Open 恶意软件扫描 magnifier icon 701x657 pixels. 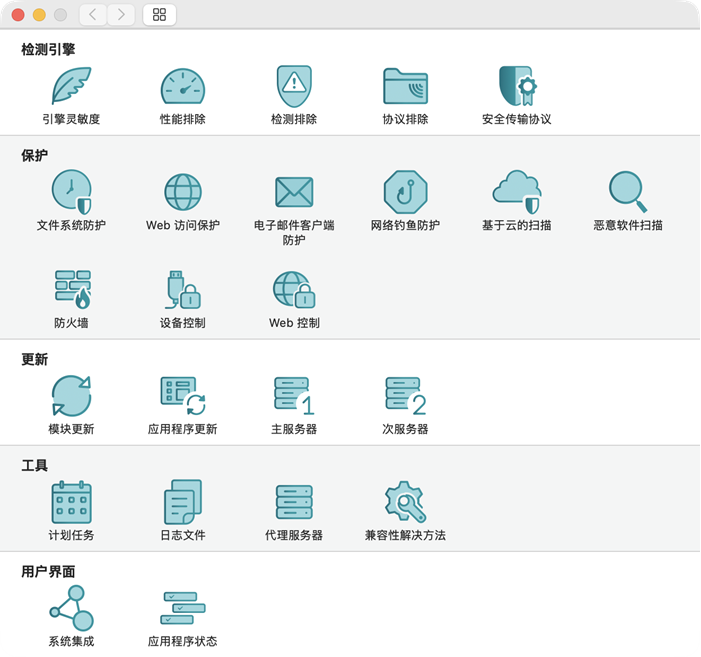[628, 192]
